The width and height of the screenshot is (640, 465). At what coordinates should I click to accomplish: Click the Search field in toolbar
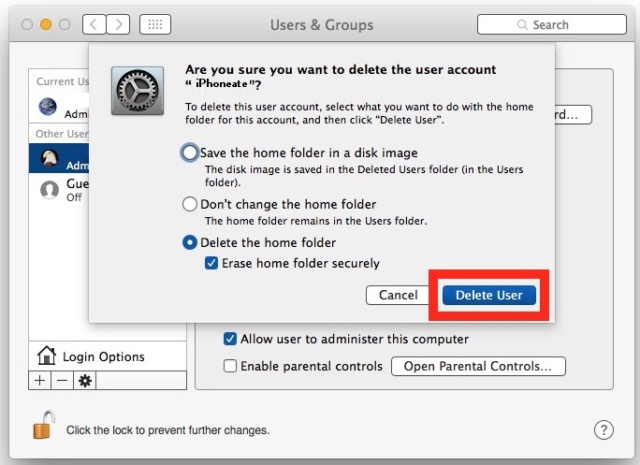pyautogui.click(x=551, y=25)
